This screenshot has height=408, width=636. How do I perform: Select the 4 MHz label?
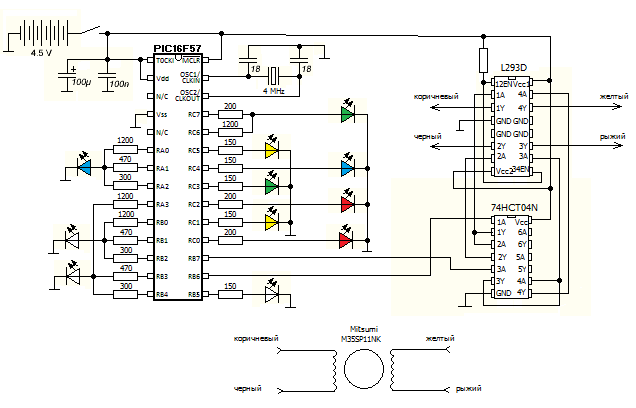(x=274, y=91)
